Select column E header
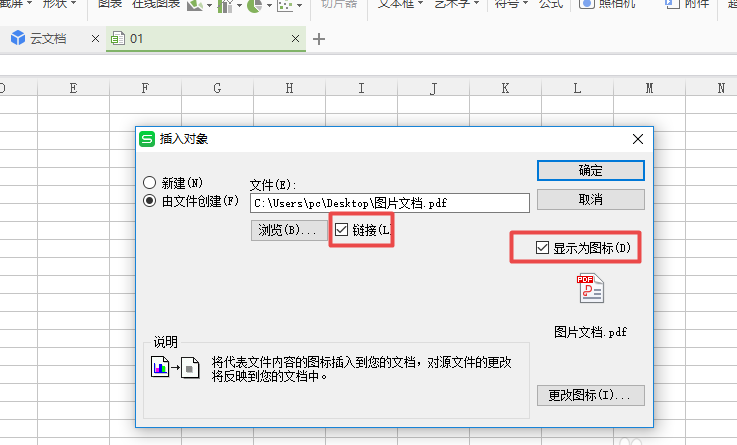The width and height of the screenshot is (737, 445). click(x=73, y=88)
